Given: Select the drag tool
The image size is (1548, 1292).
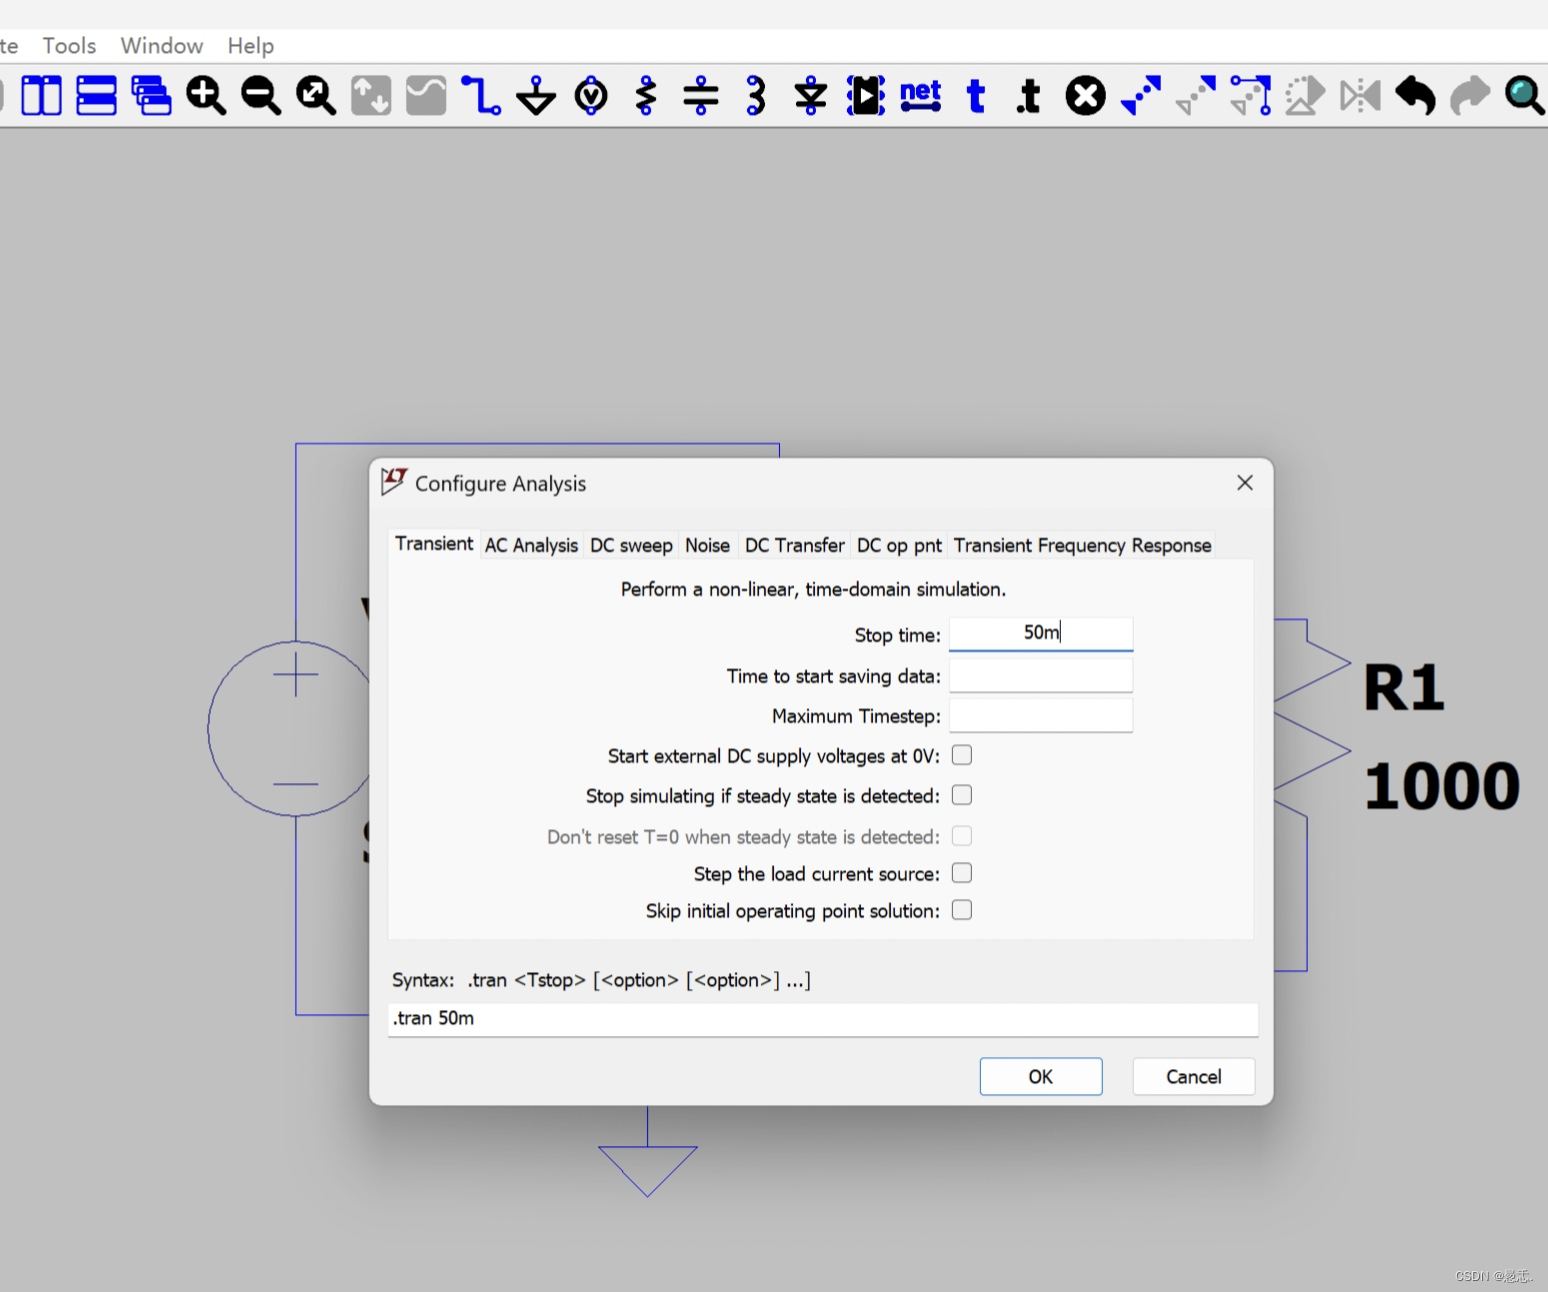Looking at the screenshot, I should tap(1251, 96).
